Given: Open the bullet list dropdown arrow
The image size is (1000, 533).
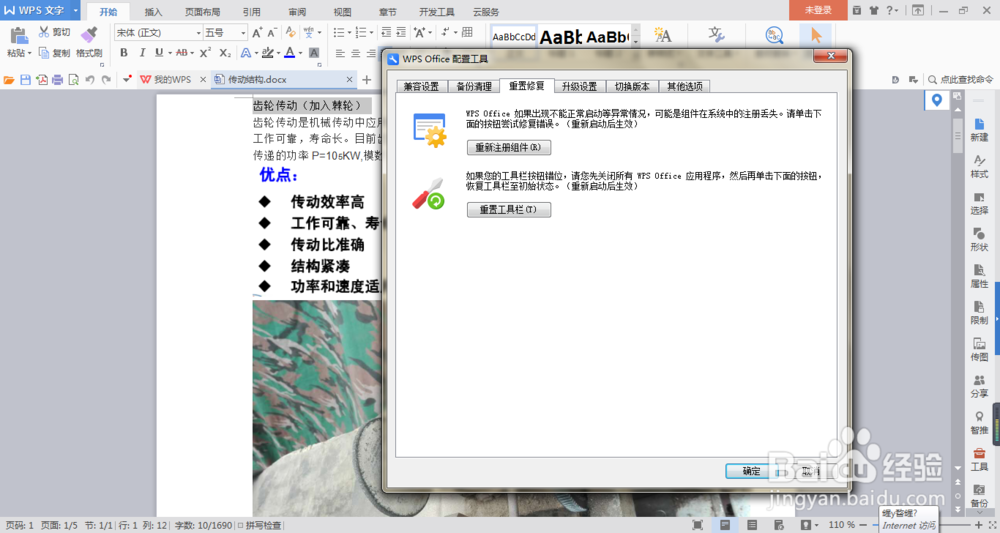Looking at the screenshot, I should click(x=349, y=33).
